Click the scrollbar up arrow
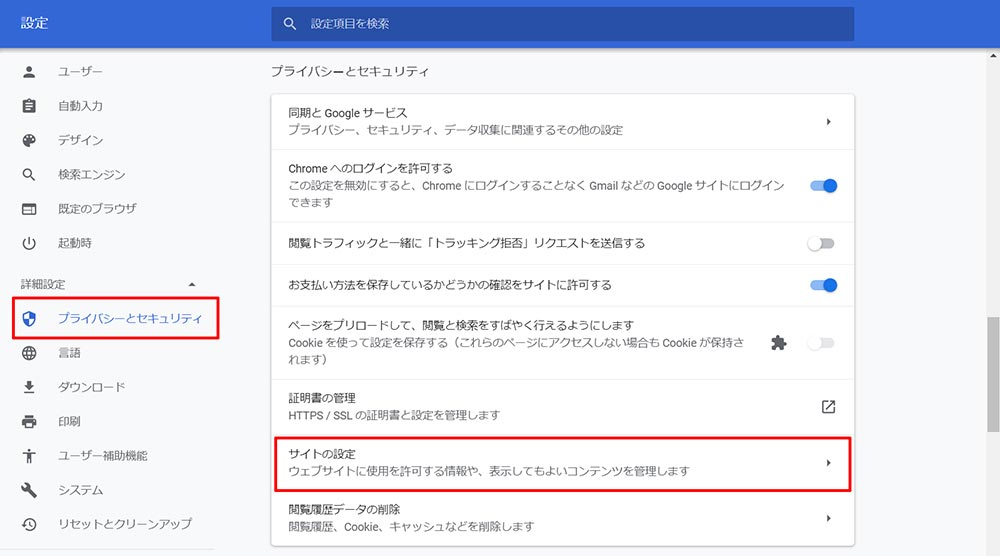The image size is (1000, 556). tap(993, 55)
